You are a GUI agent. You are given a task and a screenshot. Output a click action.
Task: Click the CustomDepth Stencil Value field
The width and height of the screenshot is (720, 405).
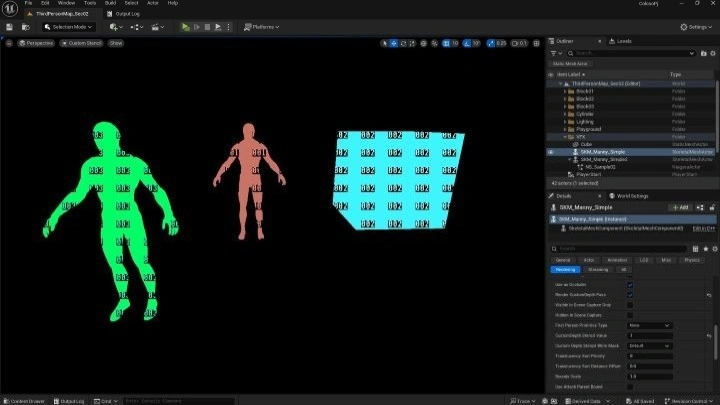[650, 335]
